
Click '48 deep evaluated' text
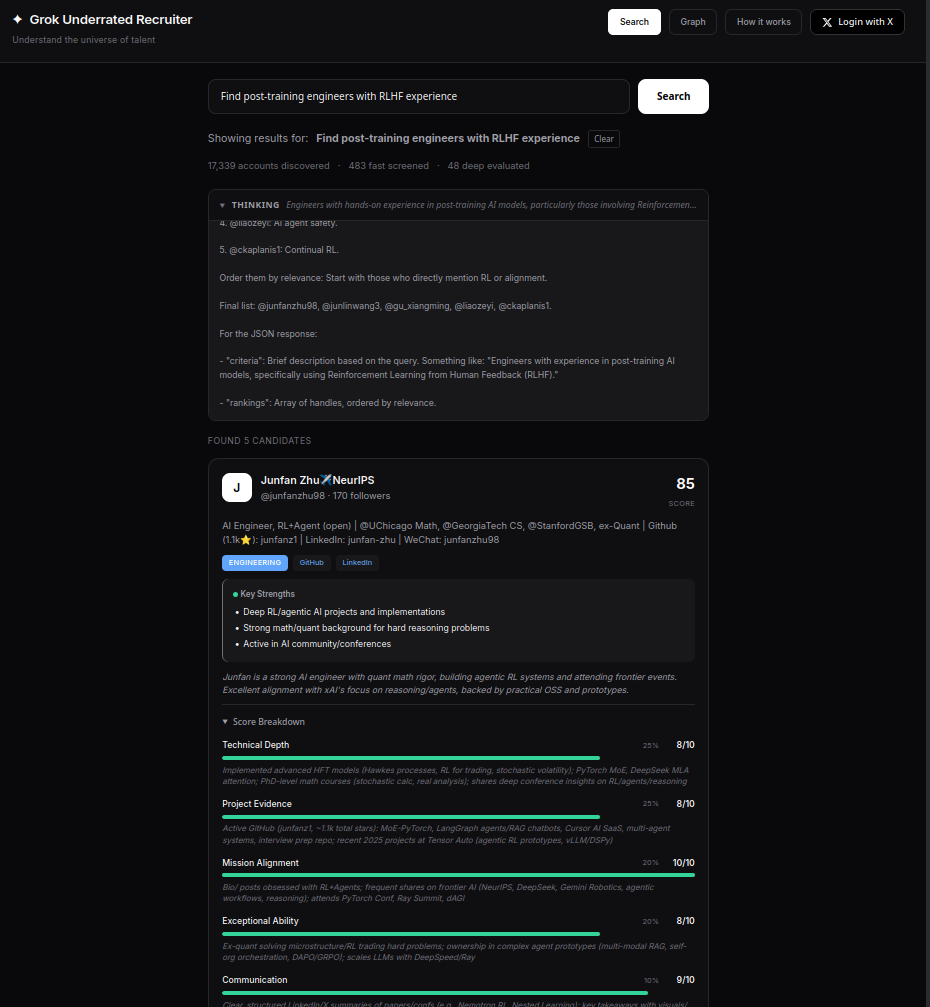[x=488, y=166]
